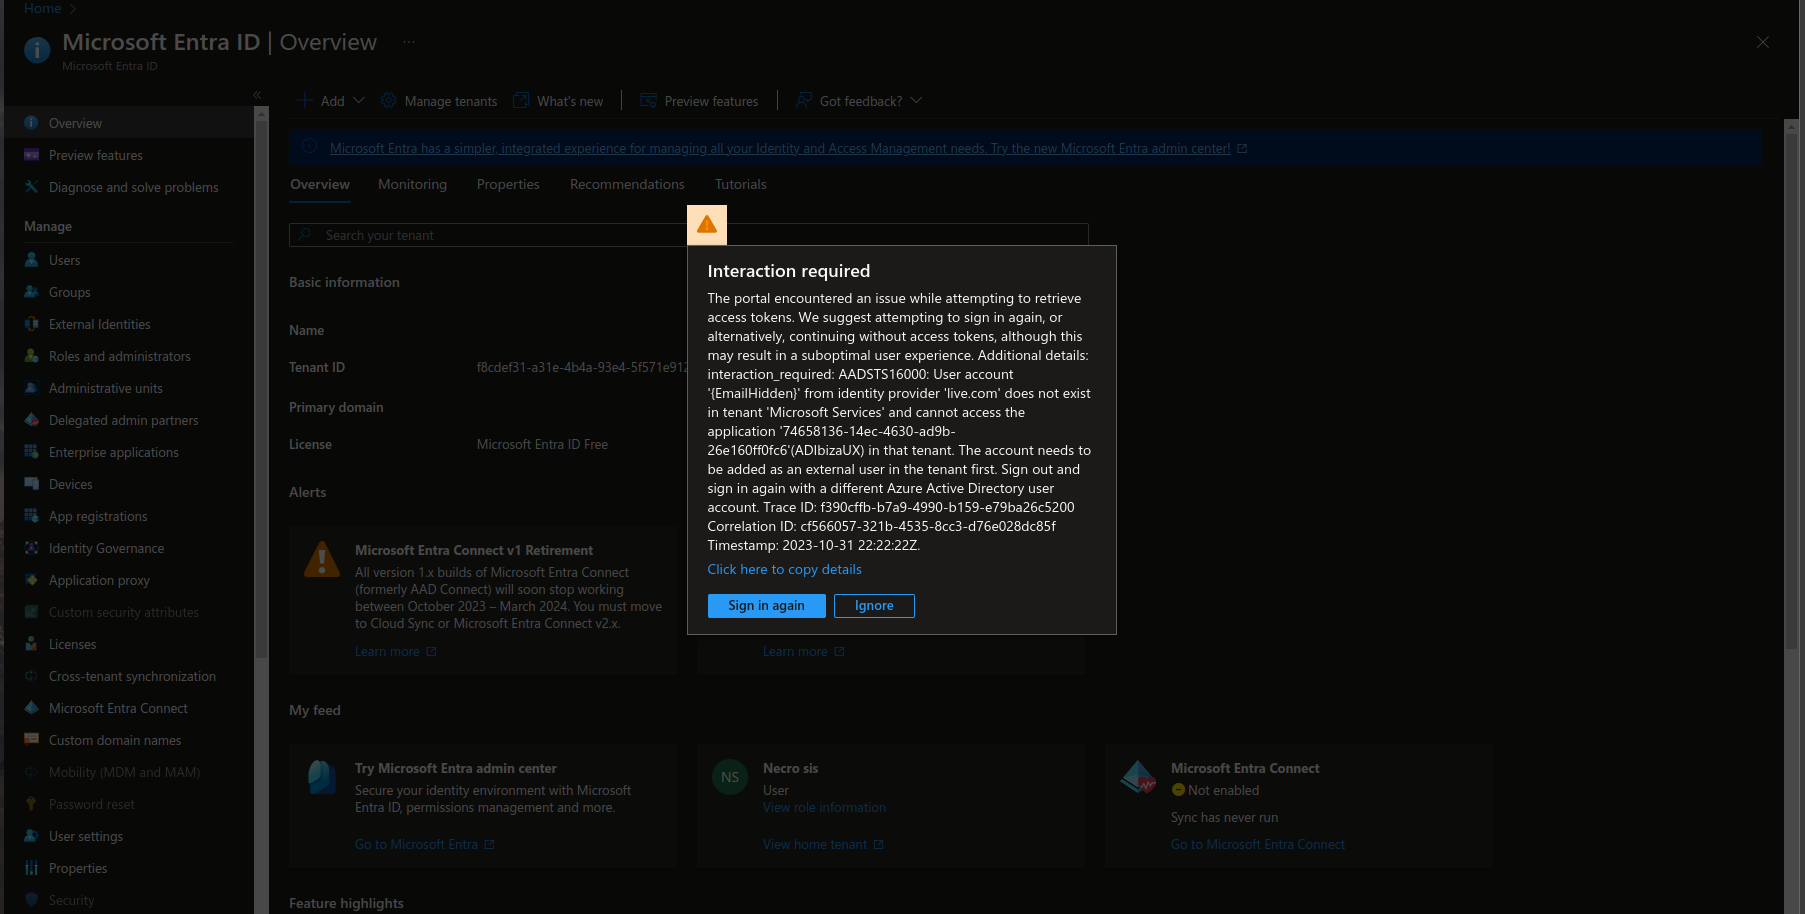Open Application proxy icon
1805x914 pixels.
[31, 580]
